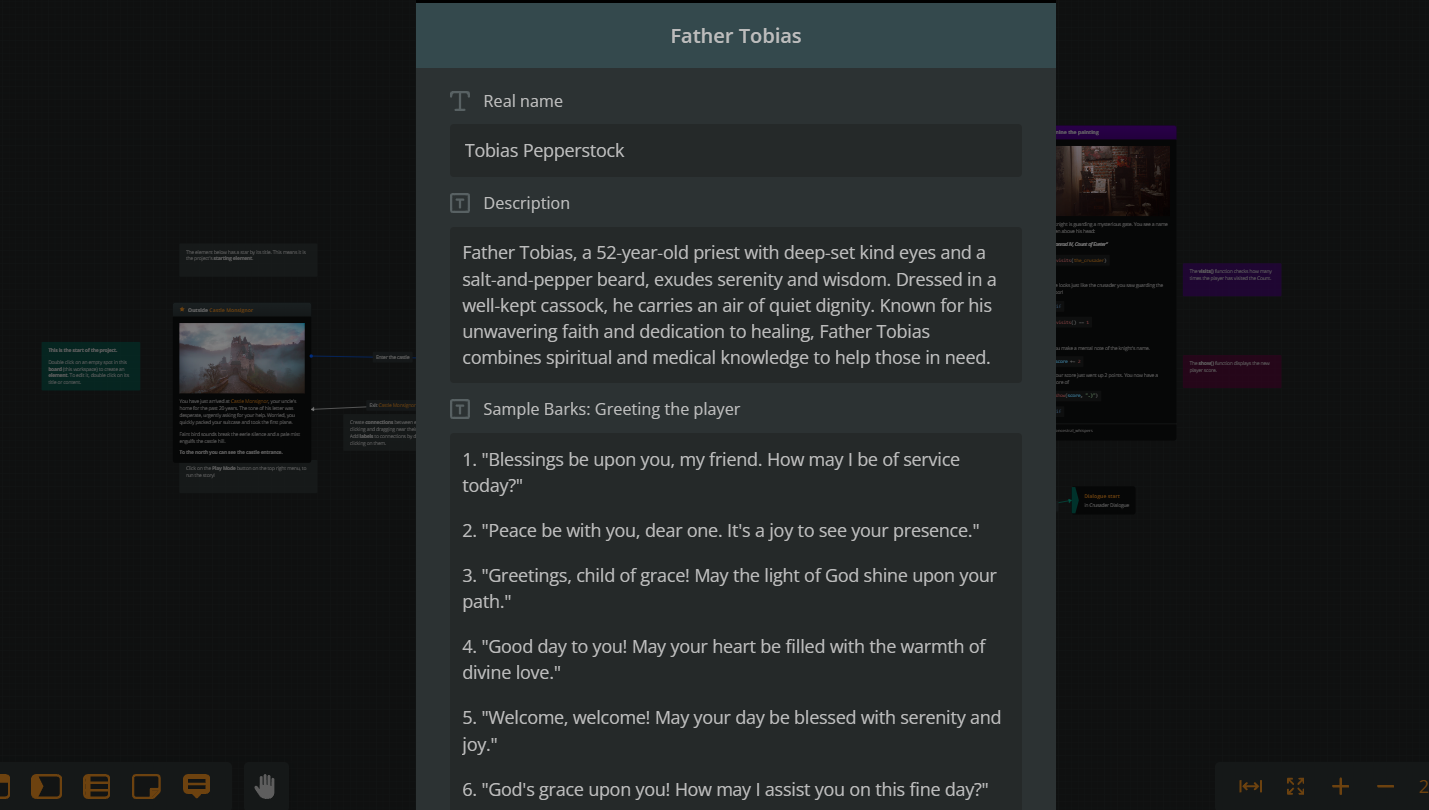Click the magenta 'show() function' note
This screenshot has height=810, width=1429.
pos(1233,371)
